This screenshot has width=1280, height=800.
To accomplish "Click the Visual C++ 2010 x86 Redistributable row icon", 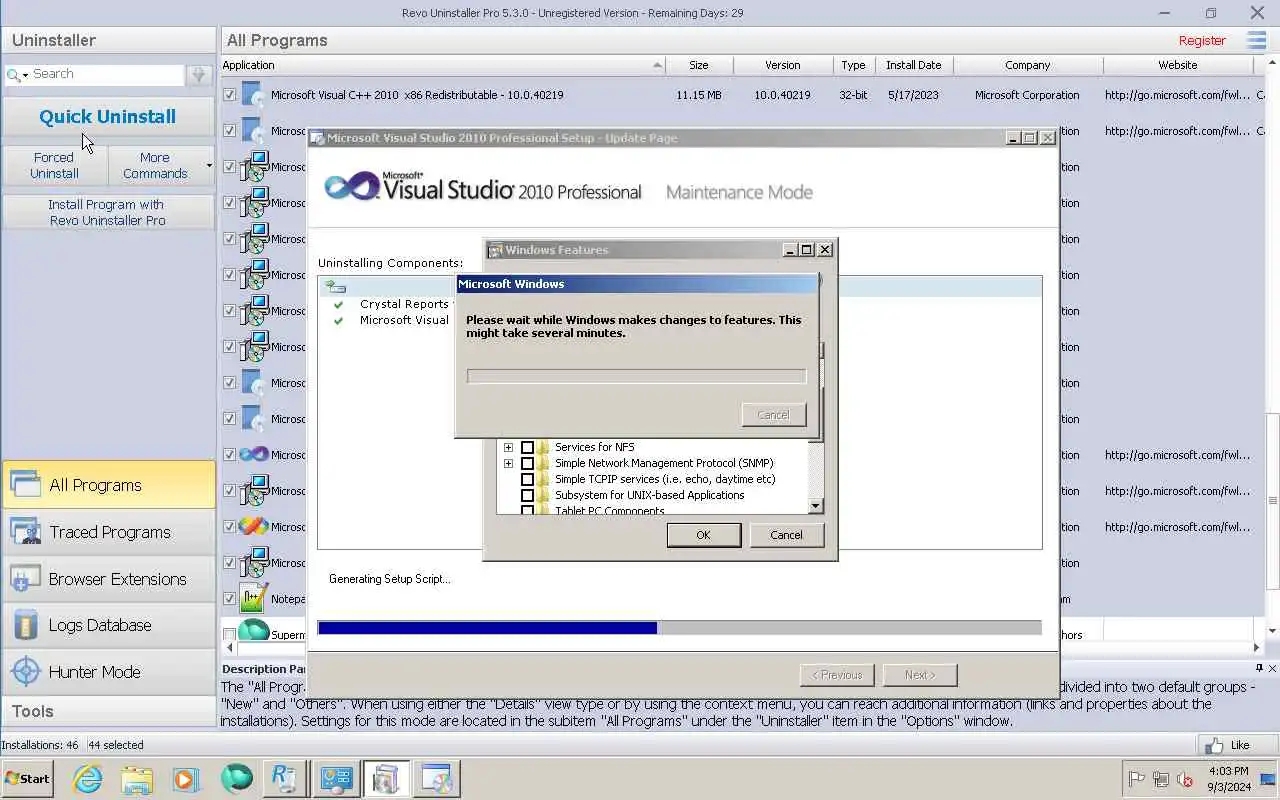I will tap(253, 95).
